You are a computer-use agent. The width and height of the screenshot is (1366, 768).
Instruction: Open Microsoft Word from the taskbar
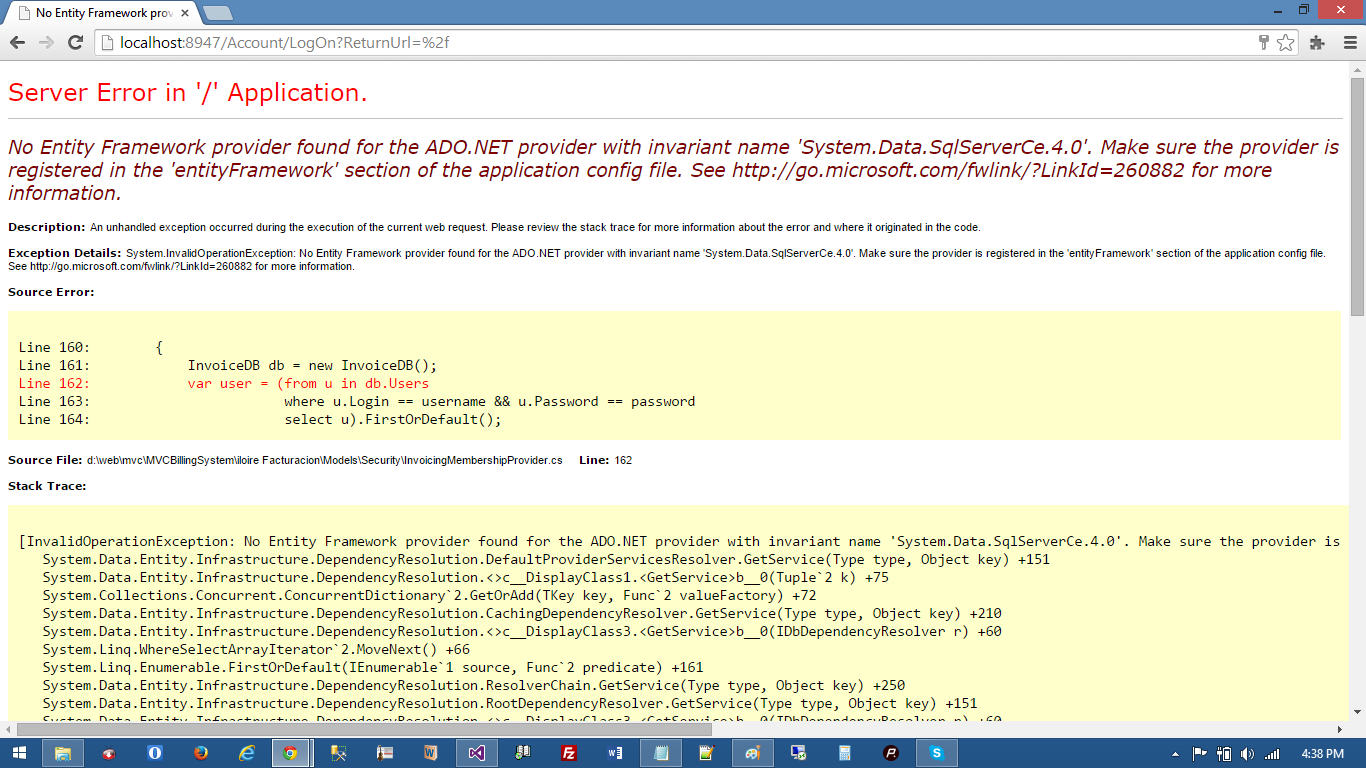[615, 753]
